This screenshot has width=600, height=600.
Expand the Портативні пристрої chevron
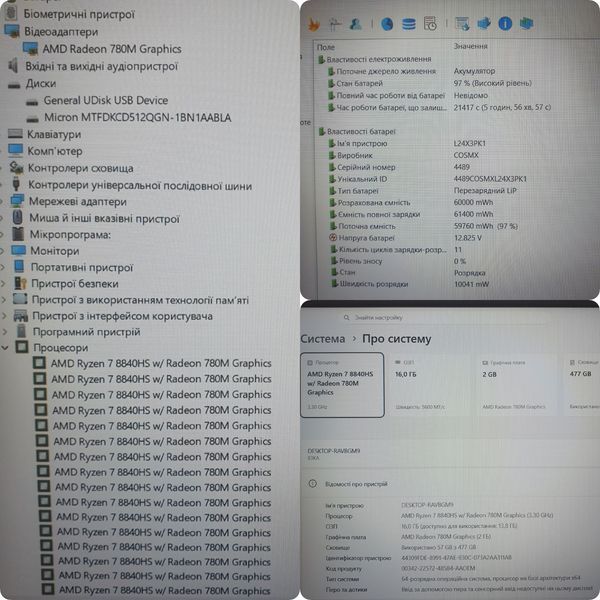point(3,267)
